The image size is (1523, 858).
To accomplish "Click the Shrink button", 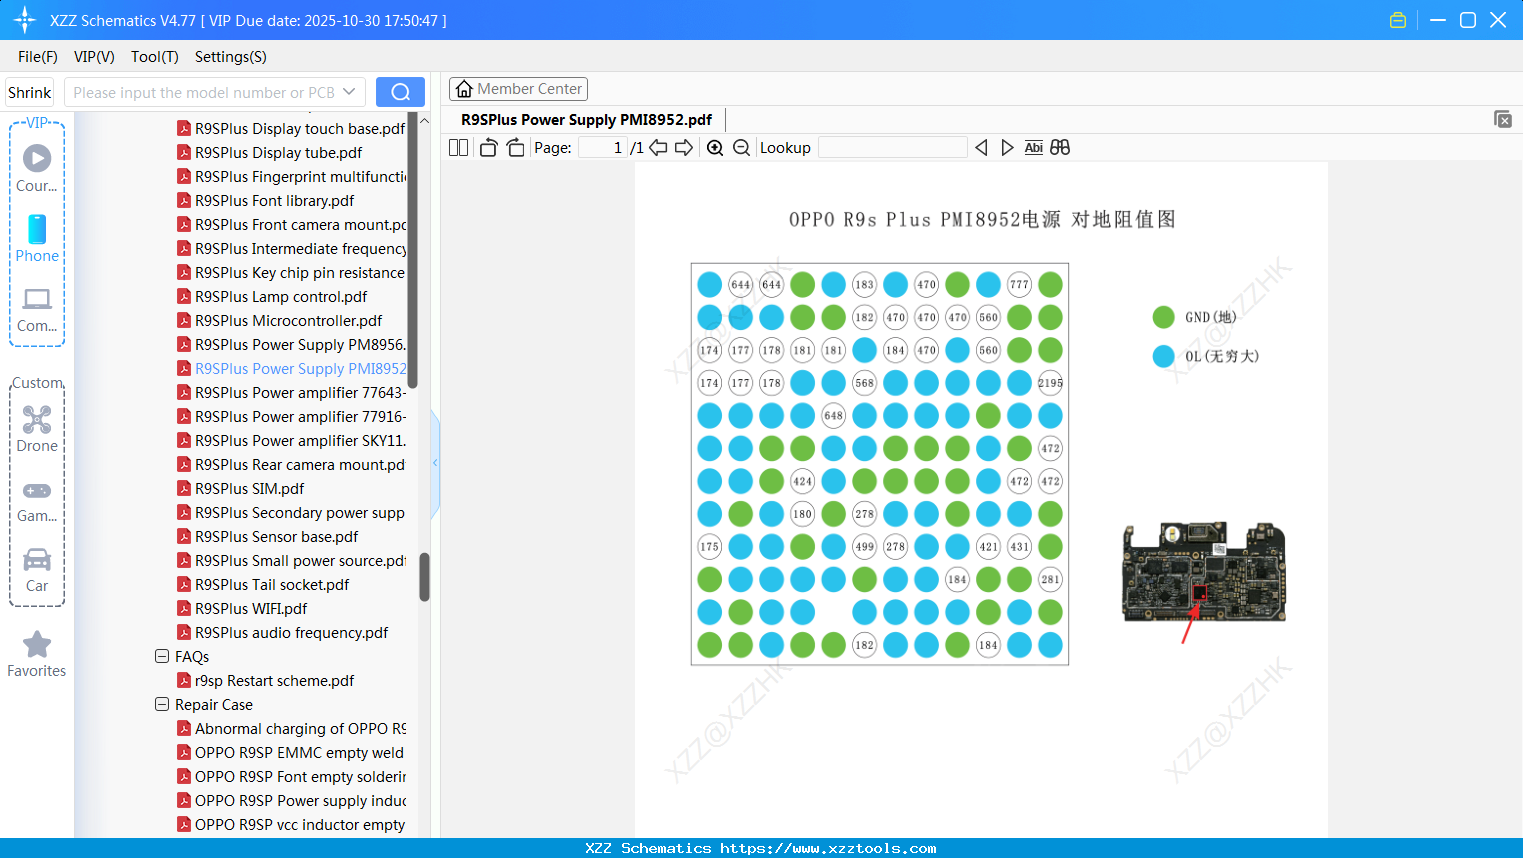I will click(30, 92).
